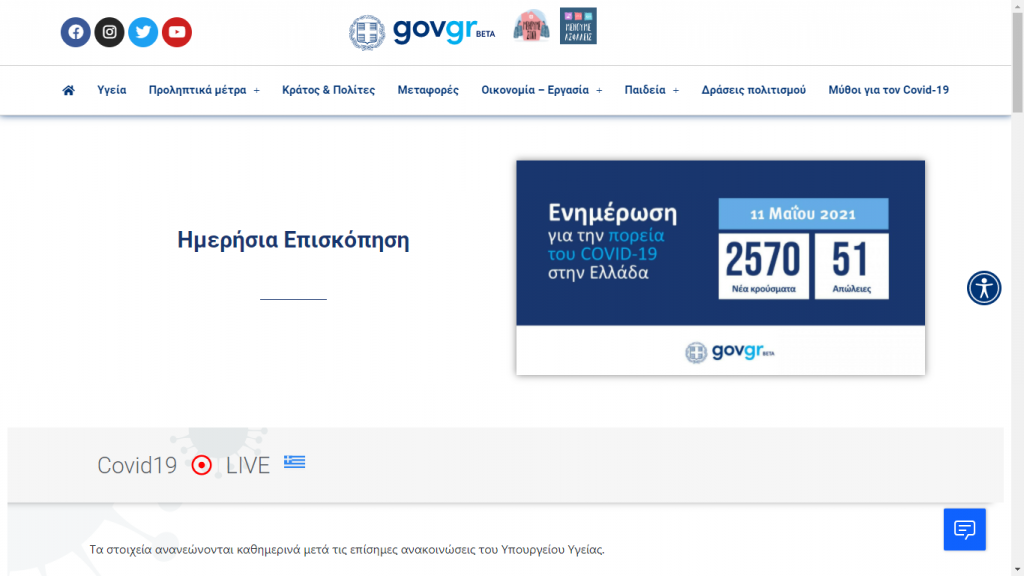Open the Οικονομία – Εργασία menu item

coord(535,90)
